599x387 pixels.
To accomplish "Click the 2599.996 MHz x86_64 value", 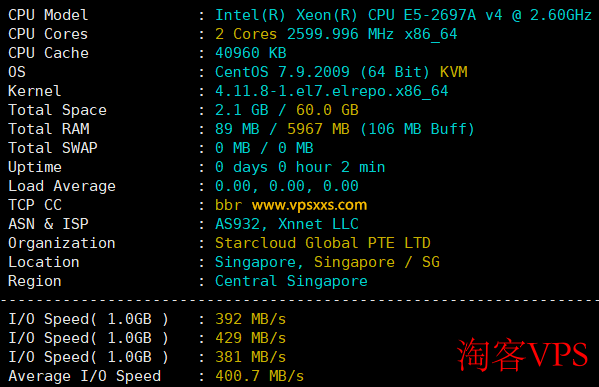I will click(372, 34).
